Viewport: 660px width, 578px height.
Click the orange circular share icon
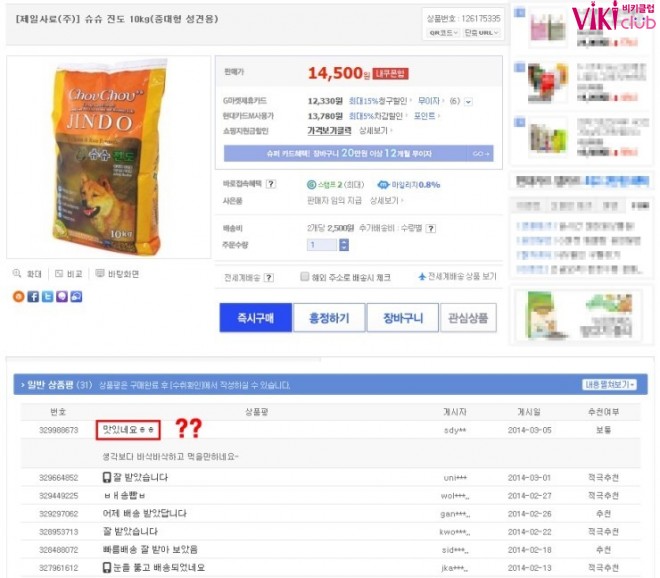tap(19, 296)
